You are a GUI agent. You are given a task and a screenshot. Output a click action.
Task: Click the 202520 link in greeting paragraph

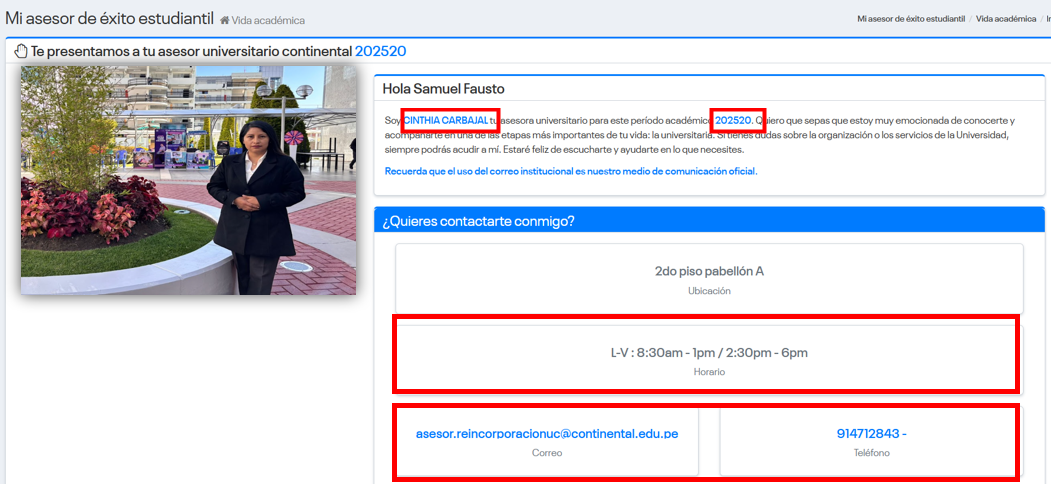733,120
